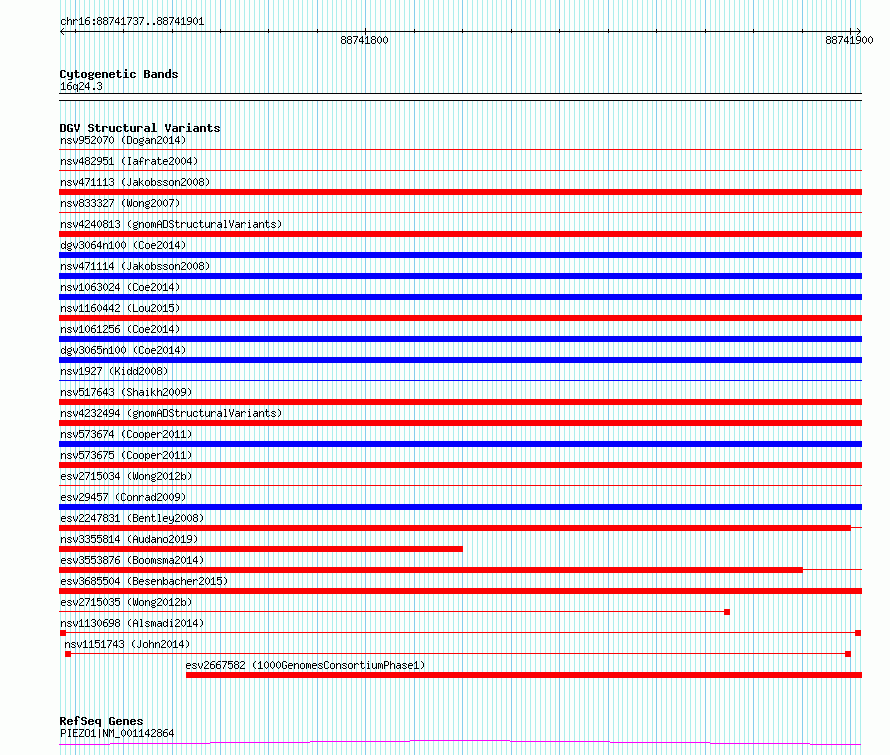Screen dimensions: 890x755
Task: Select variant nsv4240813 (gnomADStructuralVariants) label
Action: click(171, 224)
